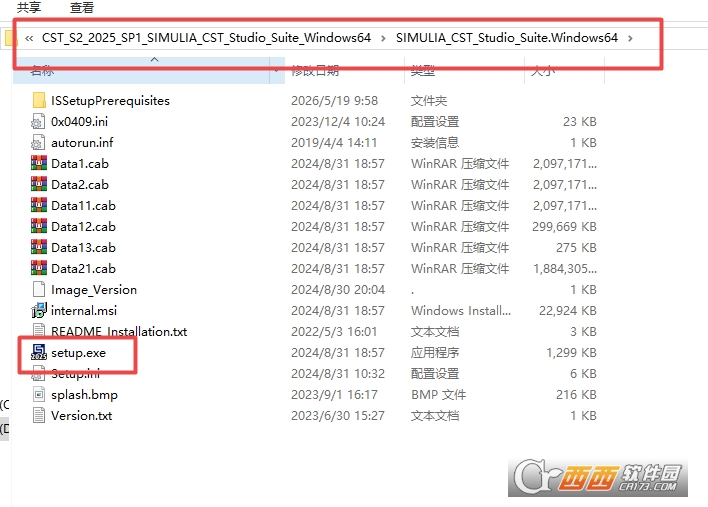
Task: Click the type cell 安装信息
Action: pyautogui.click(x=435, y=142)
